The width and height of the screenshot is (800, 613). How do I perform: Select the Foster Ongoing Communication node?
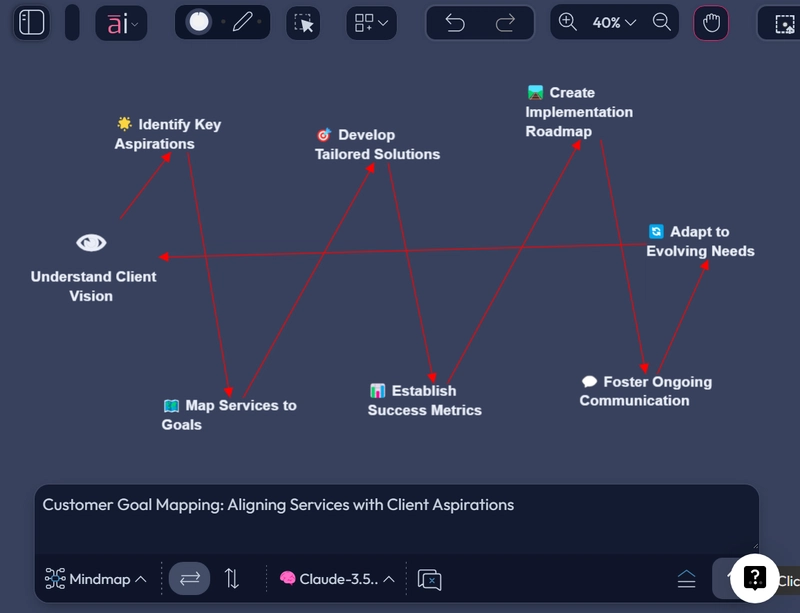coord(645,391)
